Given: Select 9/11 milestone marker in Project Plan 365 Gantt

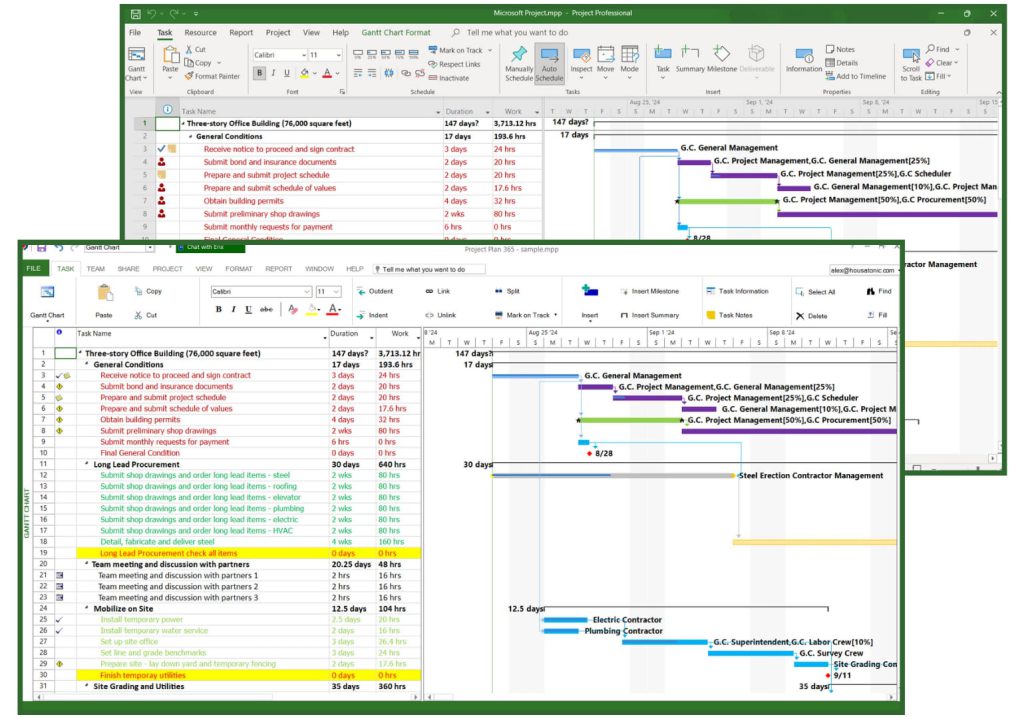Looking at the screenshot, I should (x=828, y=675).
